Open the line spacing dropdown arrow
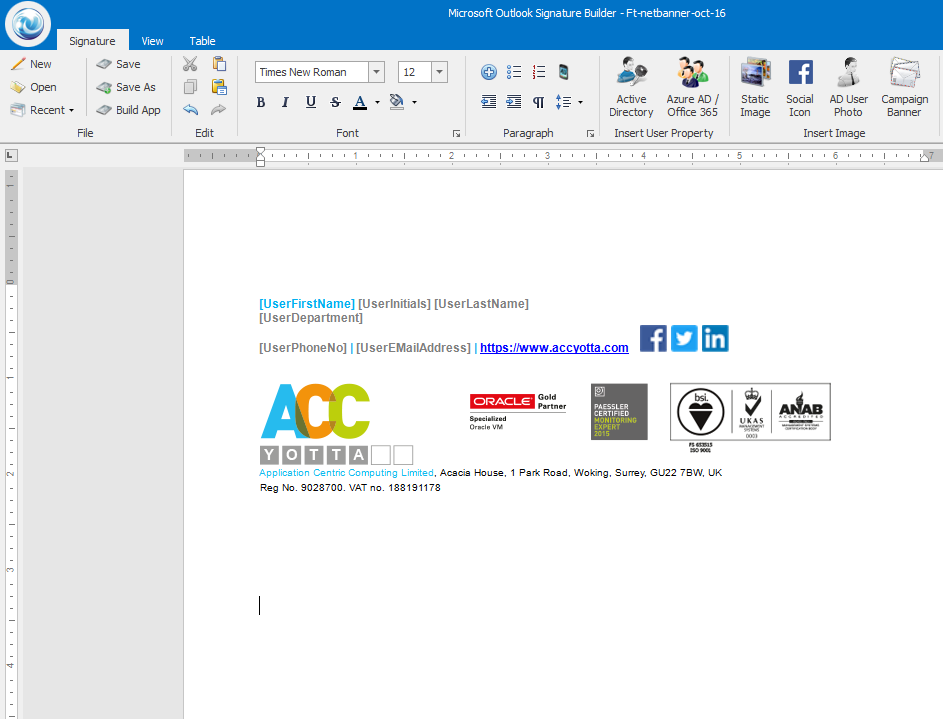 coord(580,102)
